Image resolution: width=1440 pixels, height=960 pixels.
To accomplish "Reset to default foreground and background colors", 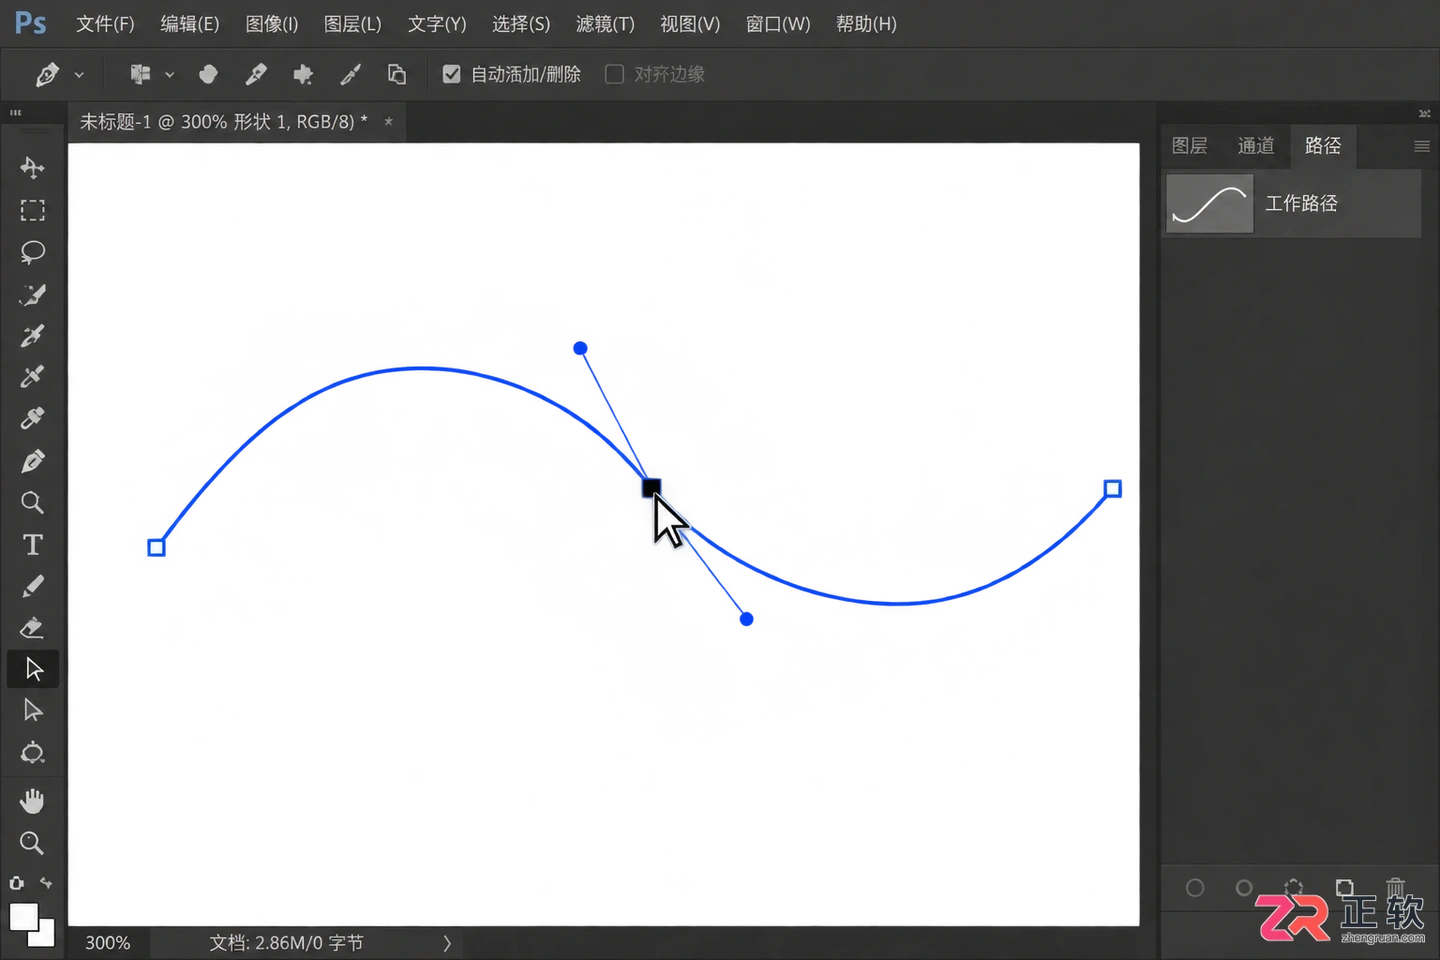I will (16, 883).
